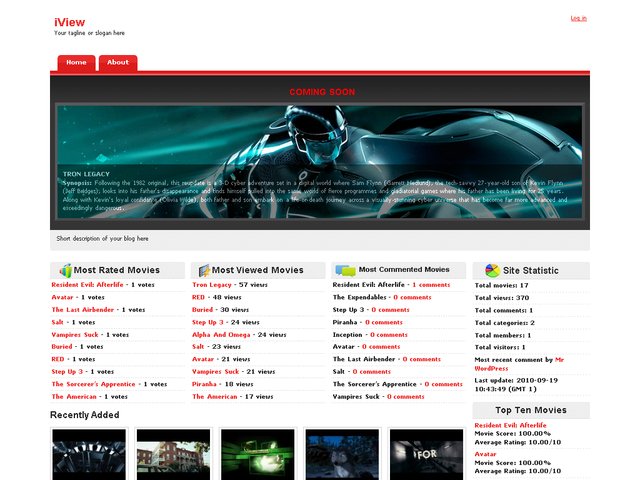Open the Recently Added thumbnail with FOR text
This screenshot has height=480, width=640.
coord(427,454)
